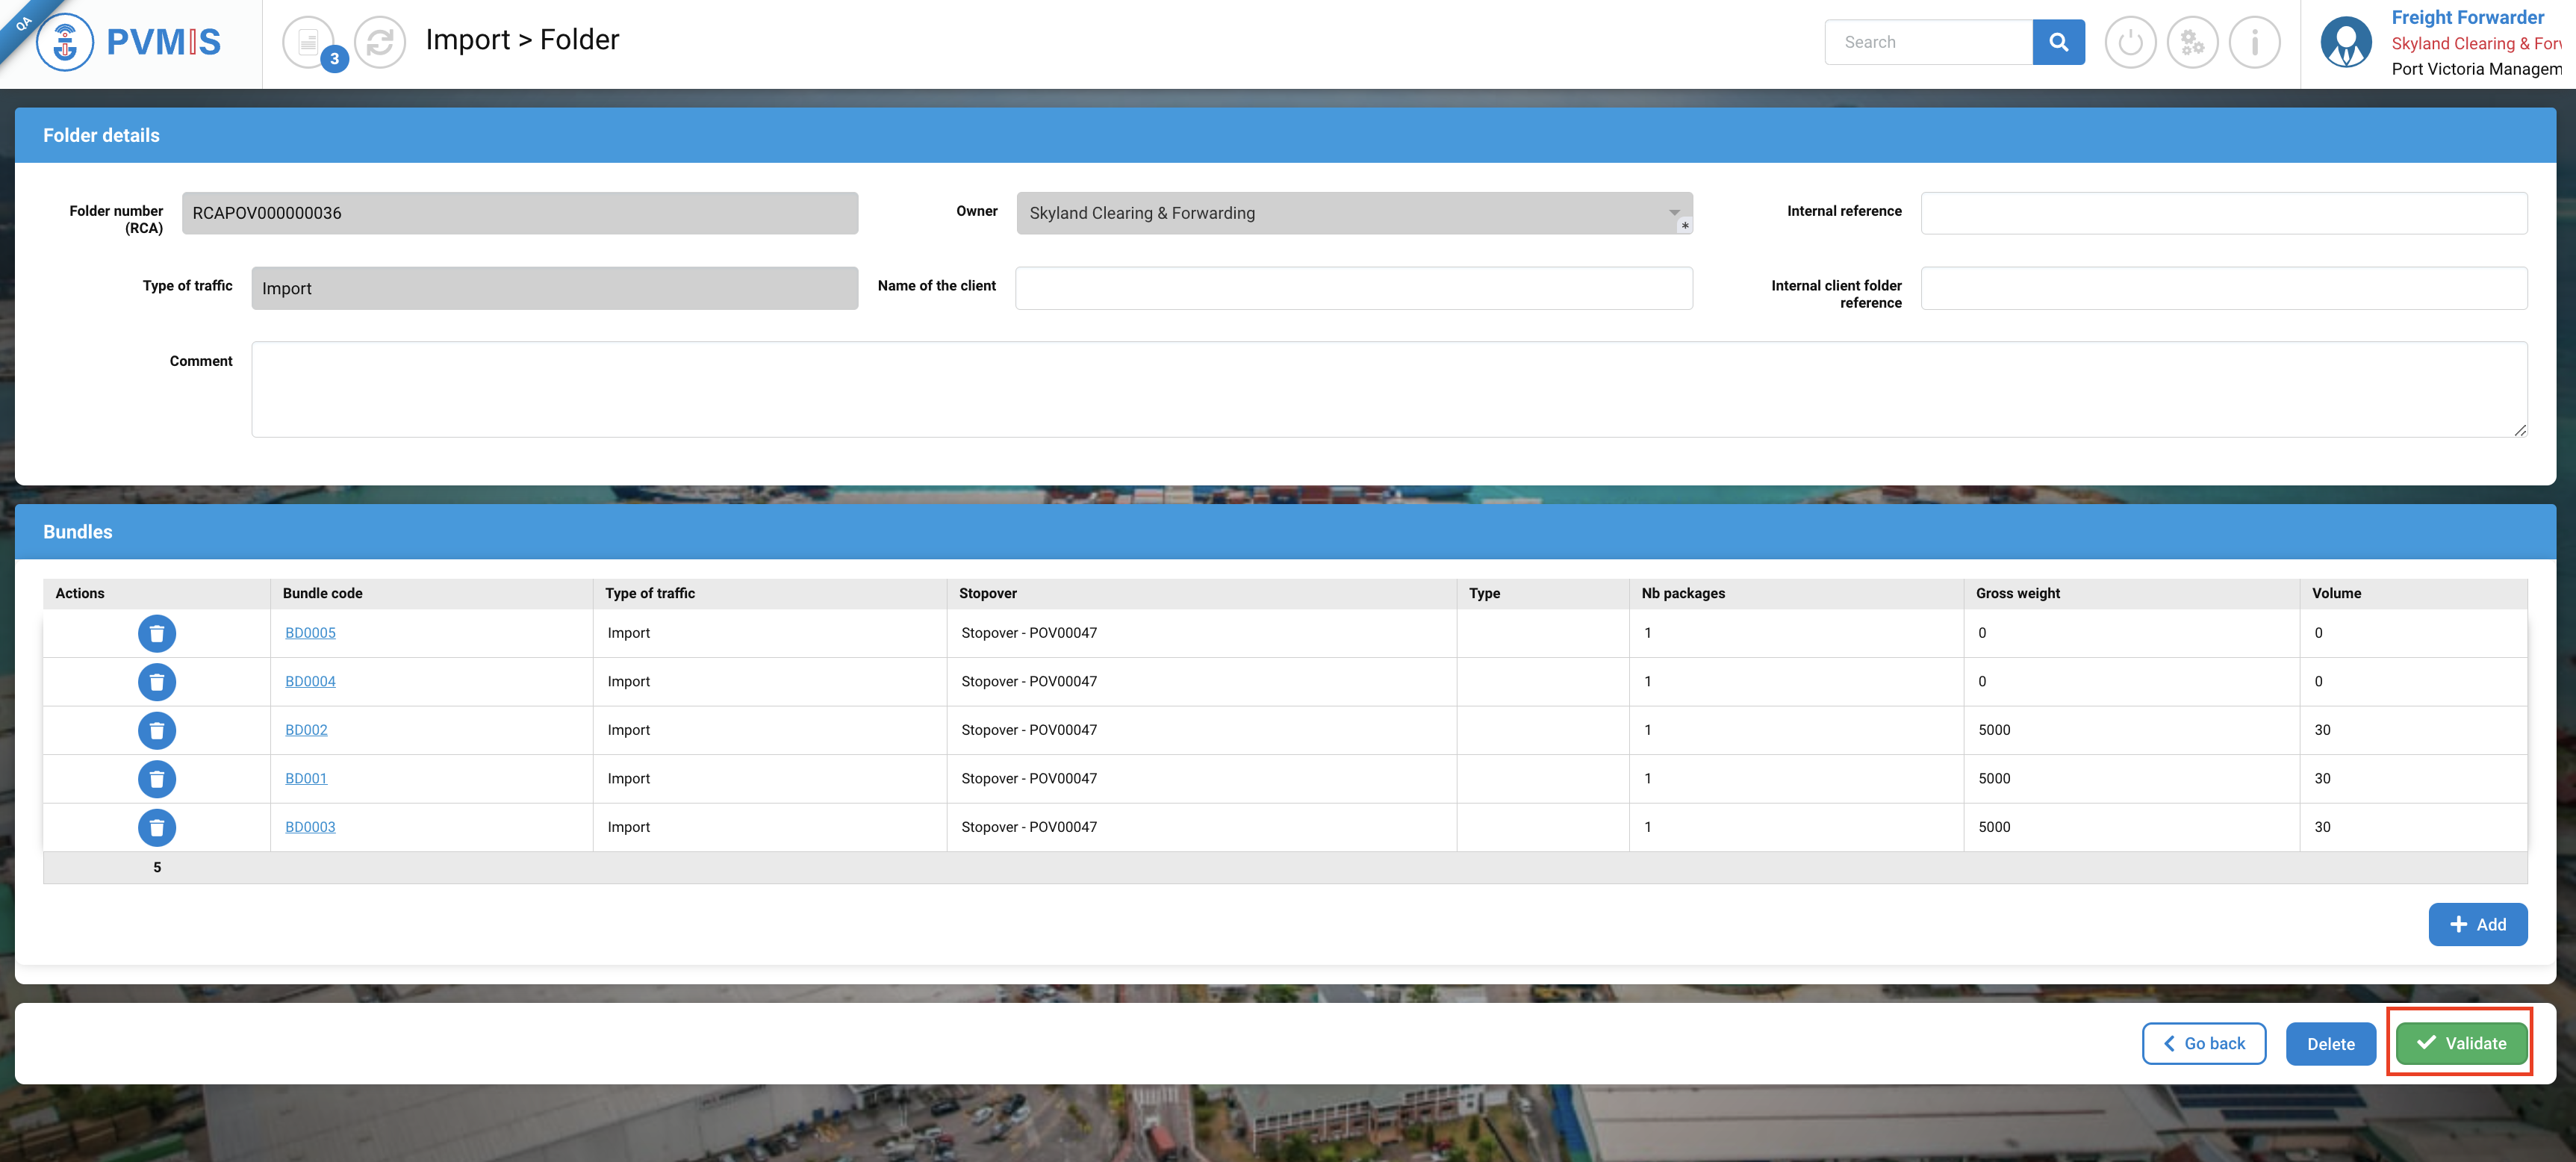Click the information icon in header

[x=2254, y=42]
